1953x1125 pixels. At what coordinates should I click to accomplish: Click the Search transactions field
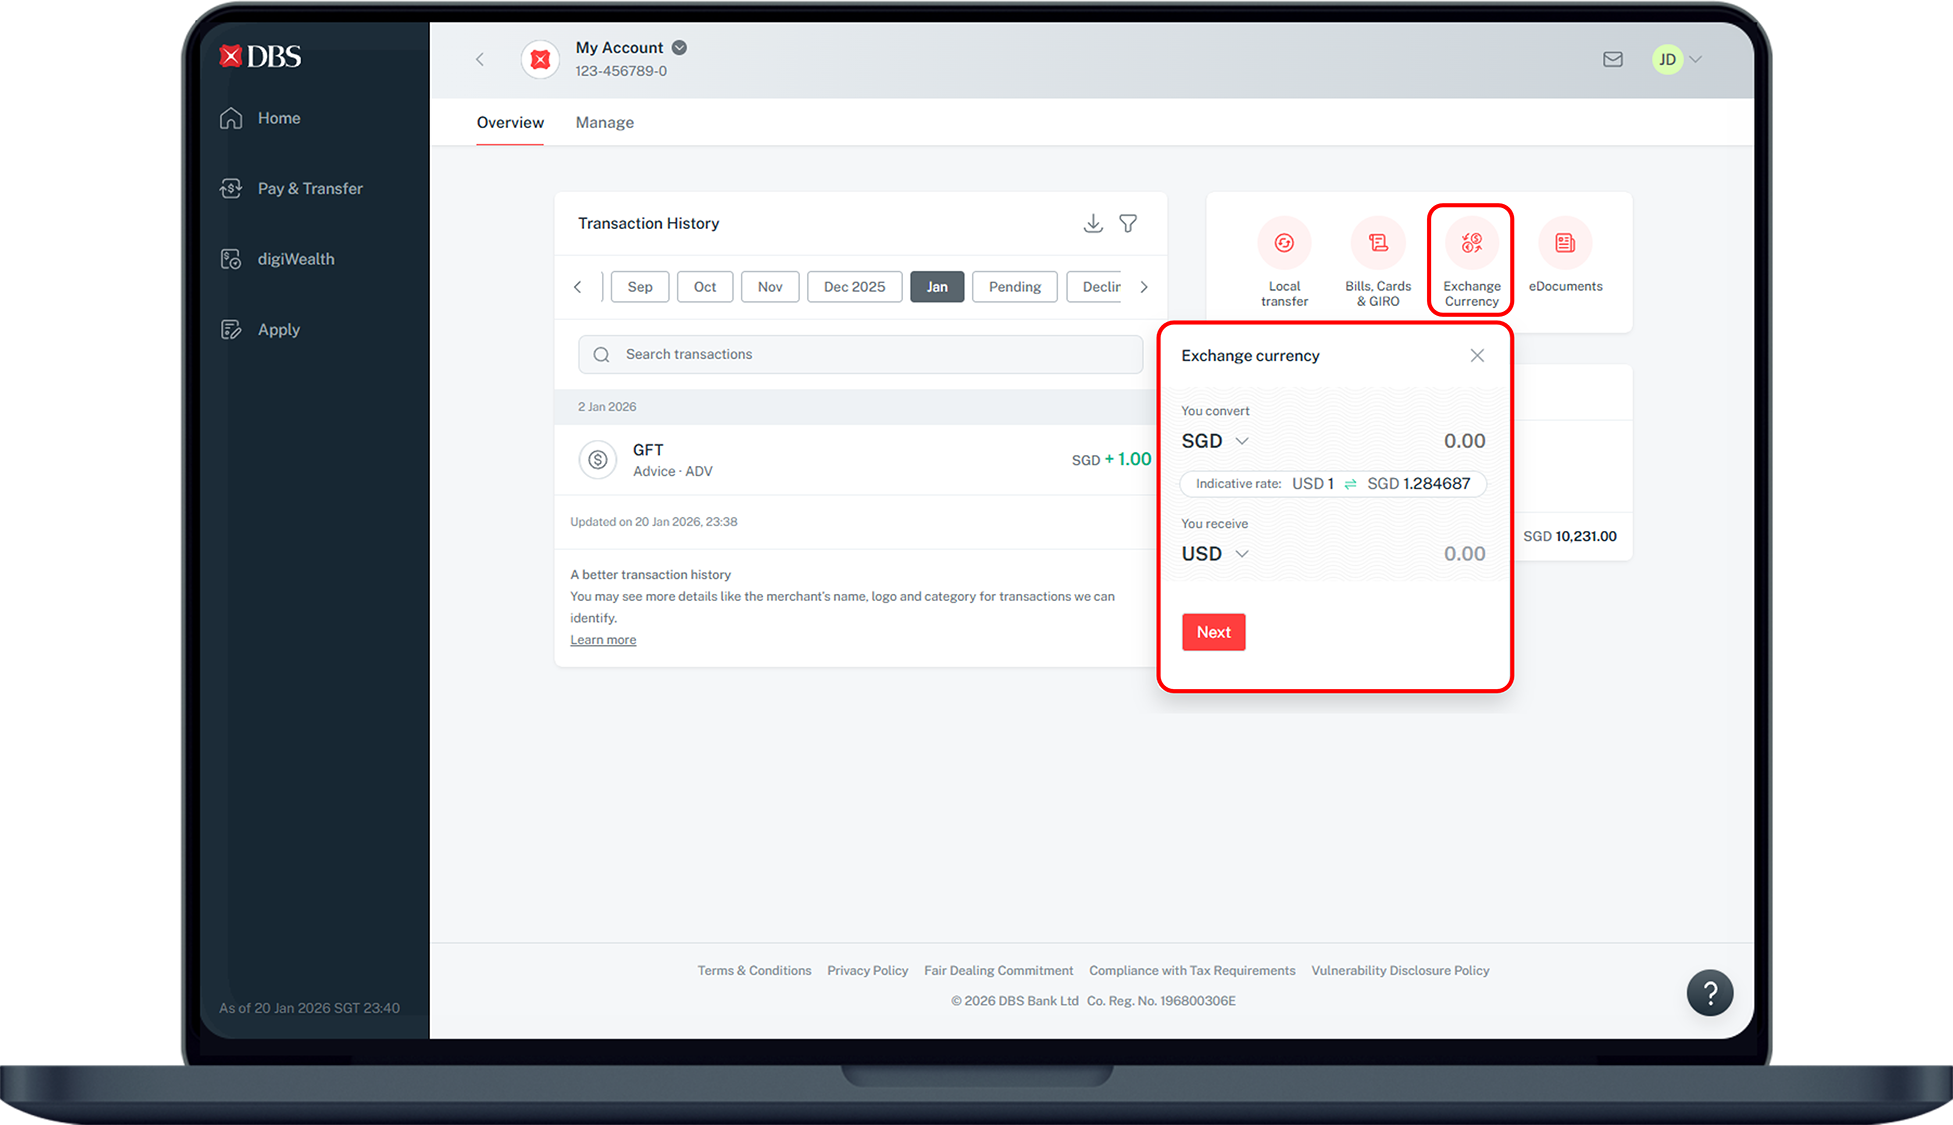click(x=860, y=354)
